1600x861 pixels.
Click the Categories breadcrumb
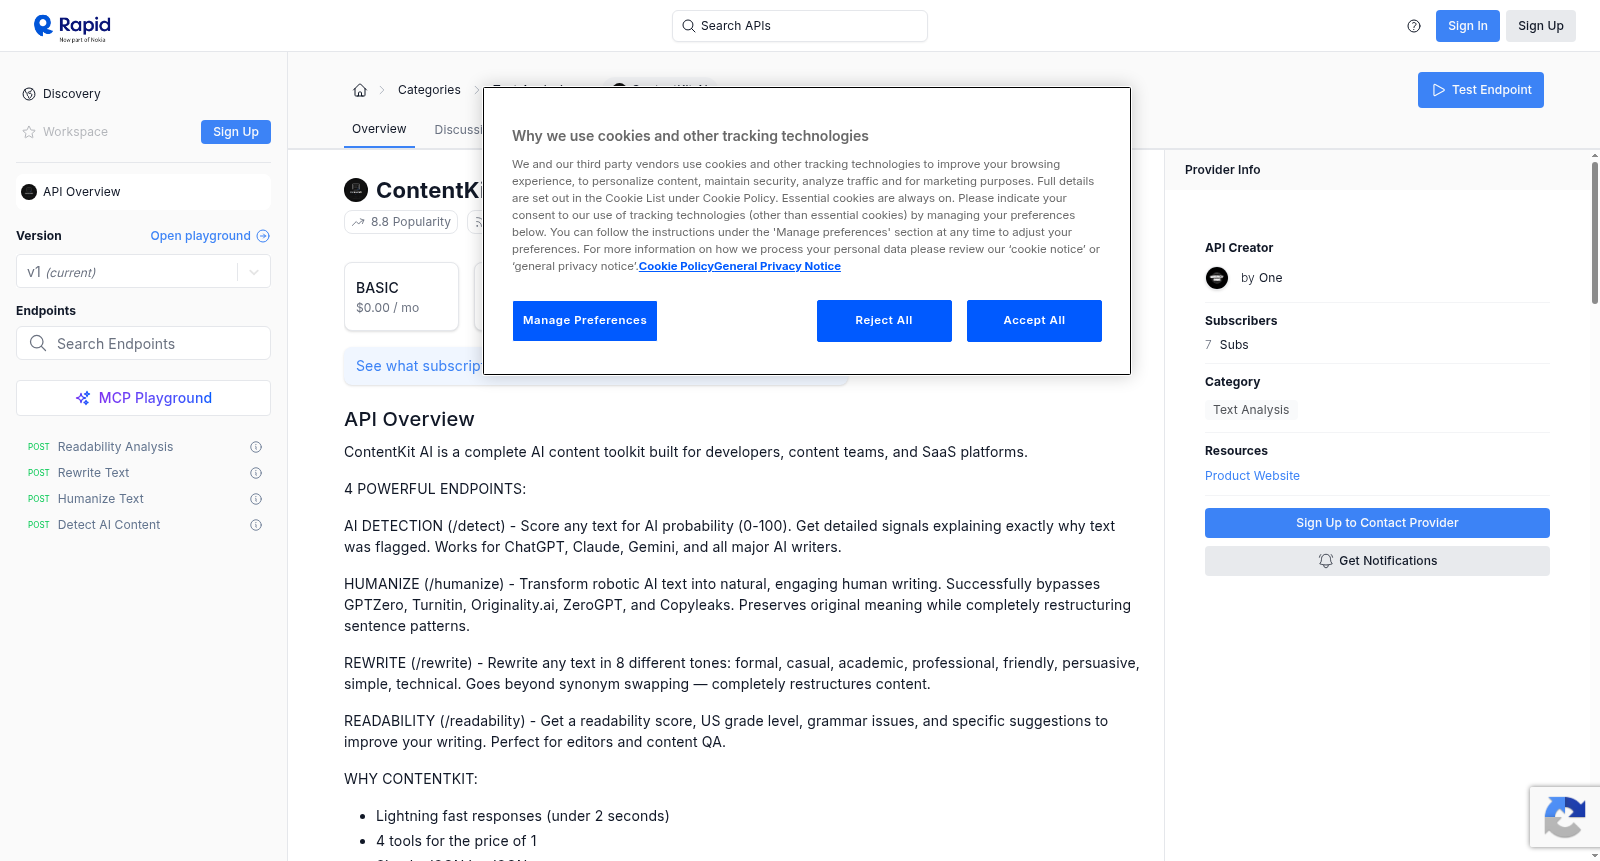(429, 90)
